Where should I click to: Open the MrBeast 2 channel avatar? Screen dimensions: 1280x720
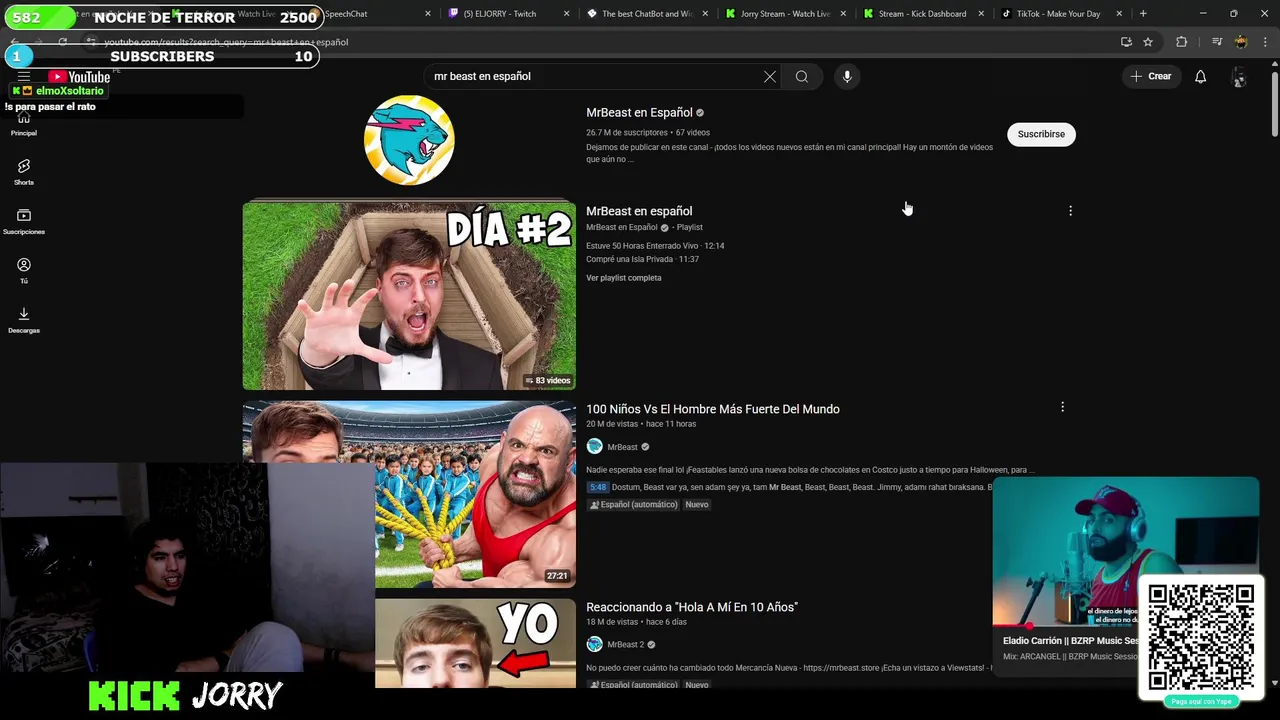pos(595,645)
